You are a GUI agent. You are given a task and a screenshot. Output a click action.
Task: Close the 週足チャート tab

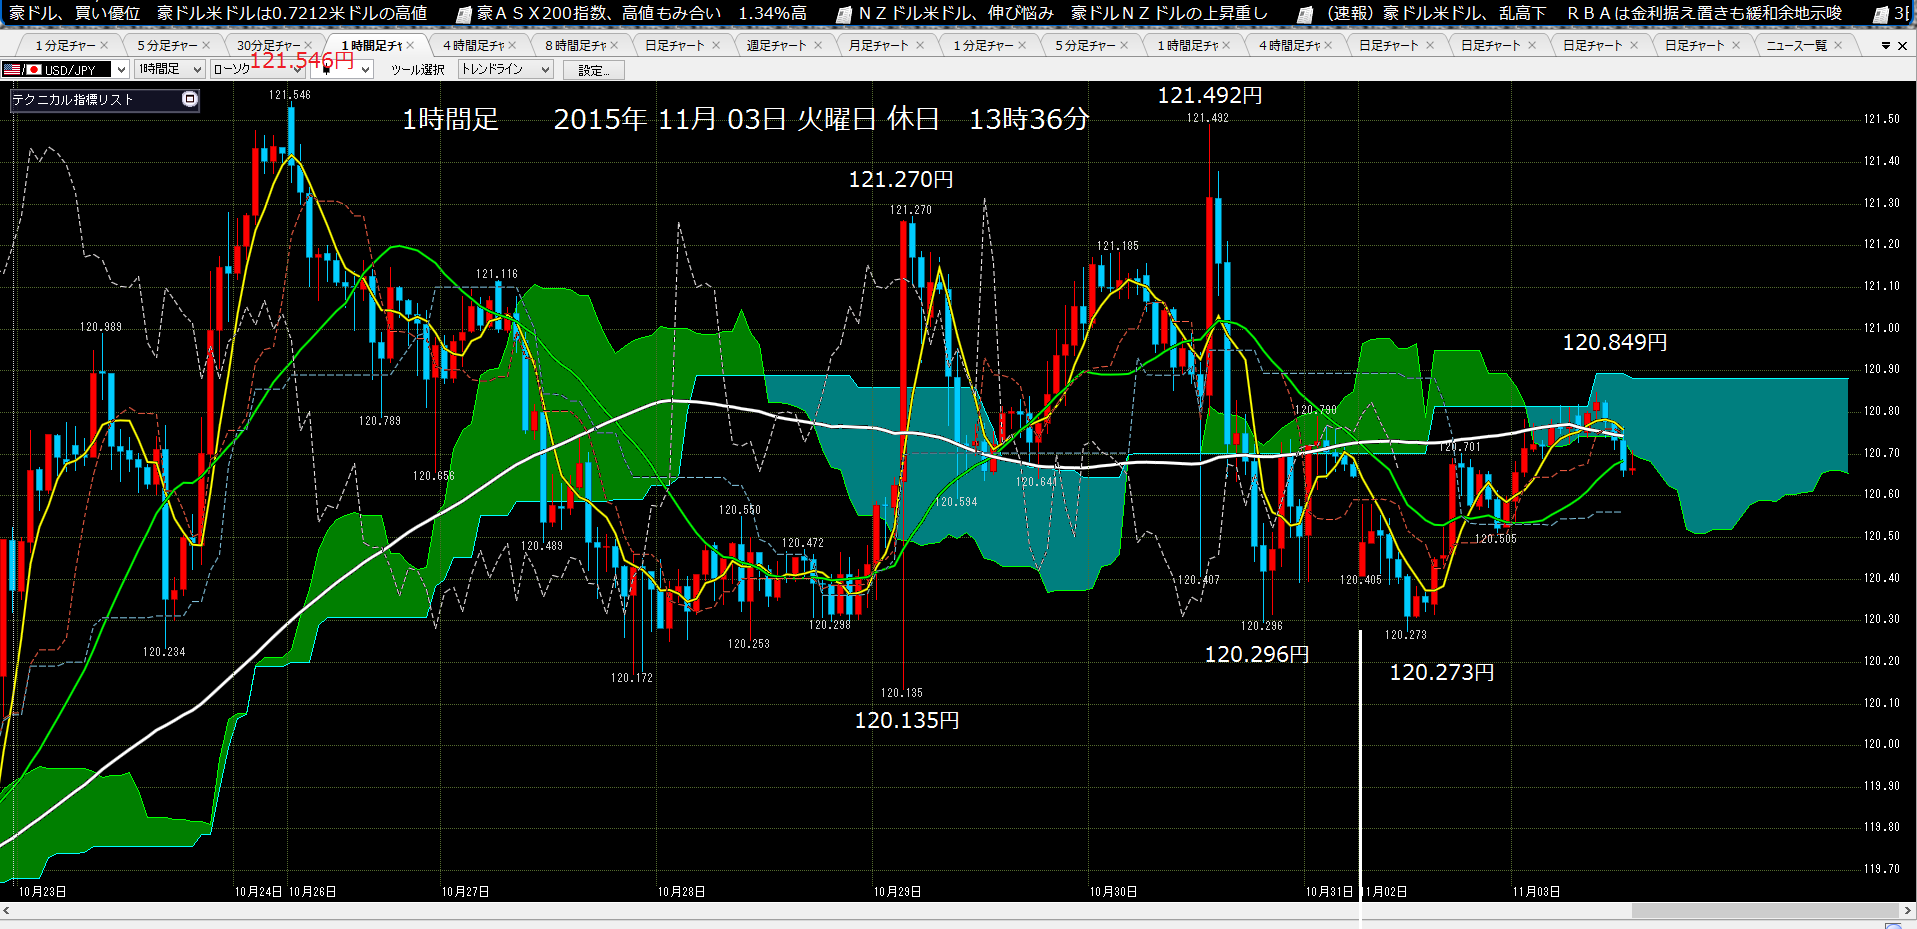click(818, 45)
